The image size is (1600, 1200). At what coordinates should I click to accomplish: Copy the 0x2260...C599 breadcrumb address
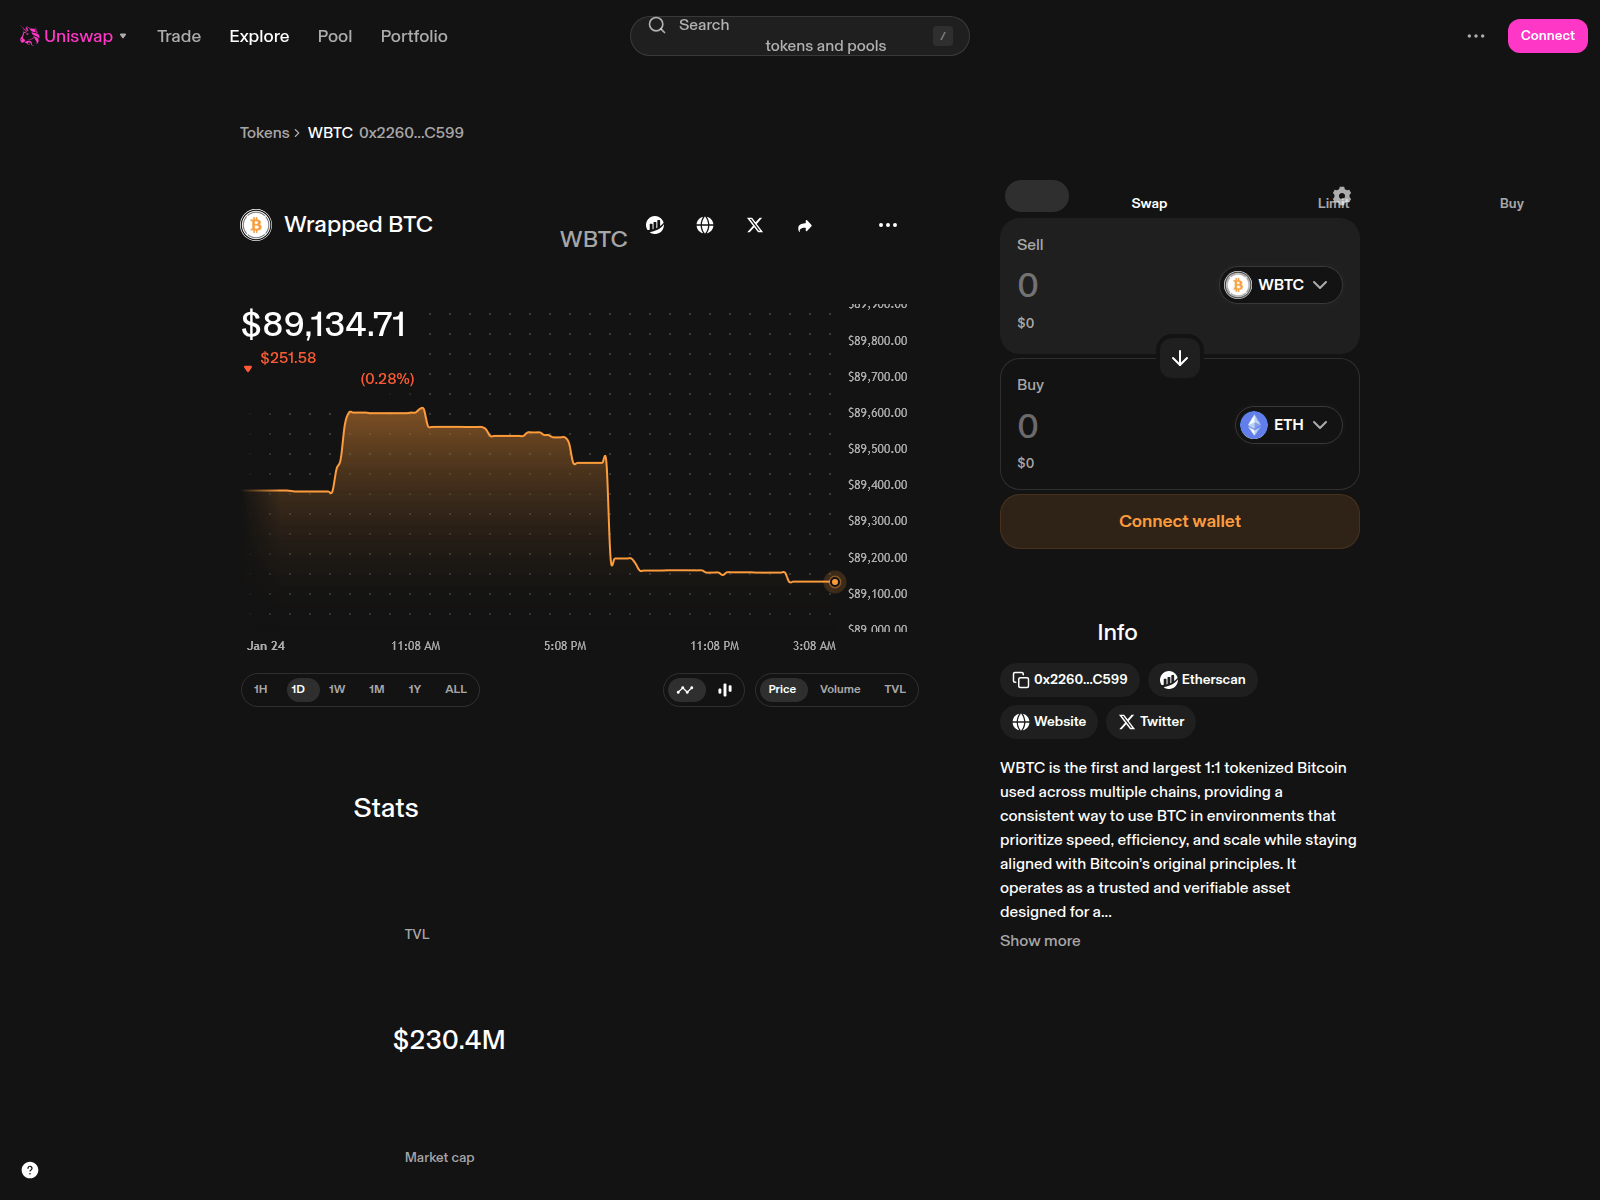pyautogui.click(x=411, y=133)
